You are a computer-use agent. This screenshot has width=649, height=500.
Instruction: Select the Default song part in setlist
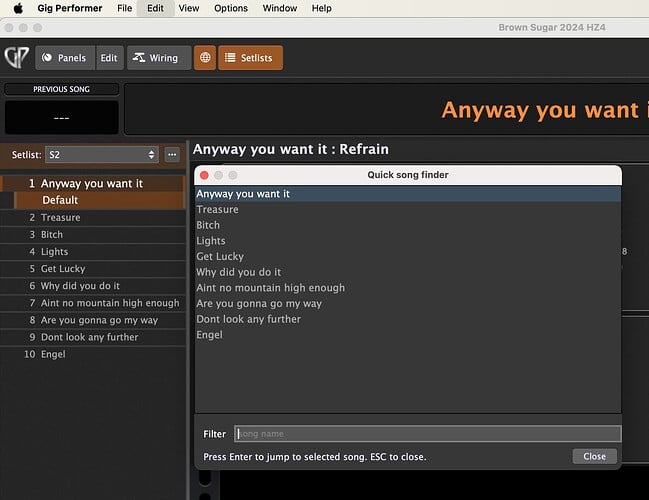tap(60, 200)
